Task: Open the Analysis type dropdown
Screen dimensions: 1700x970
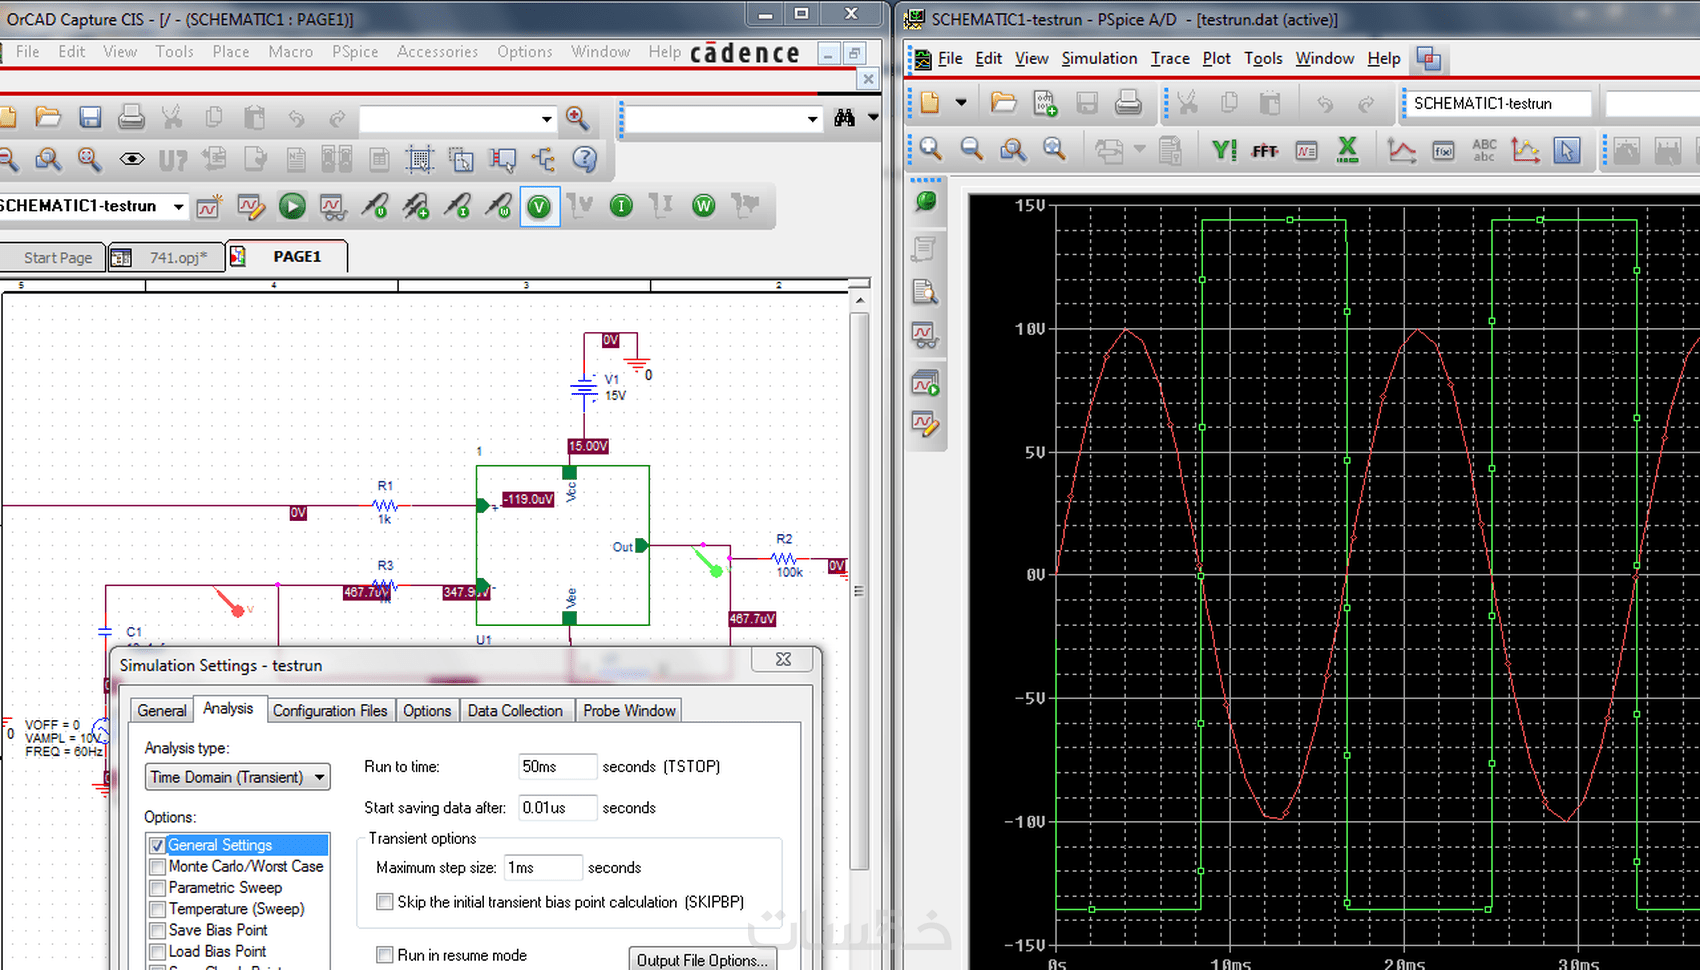Action: 320,777
